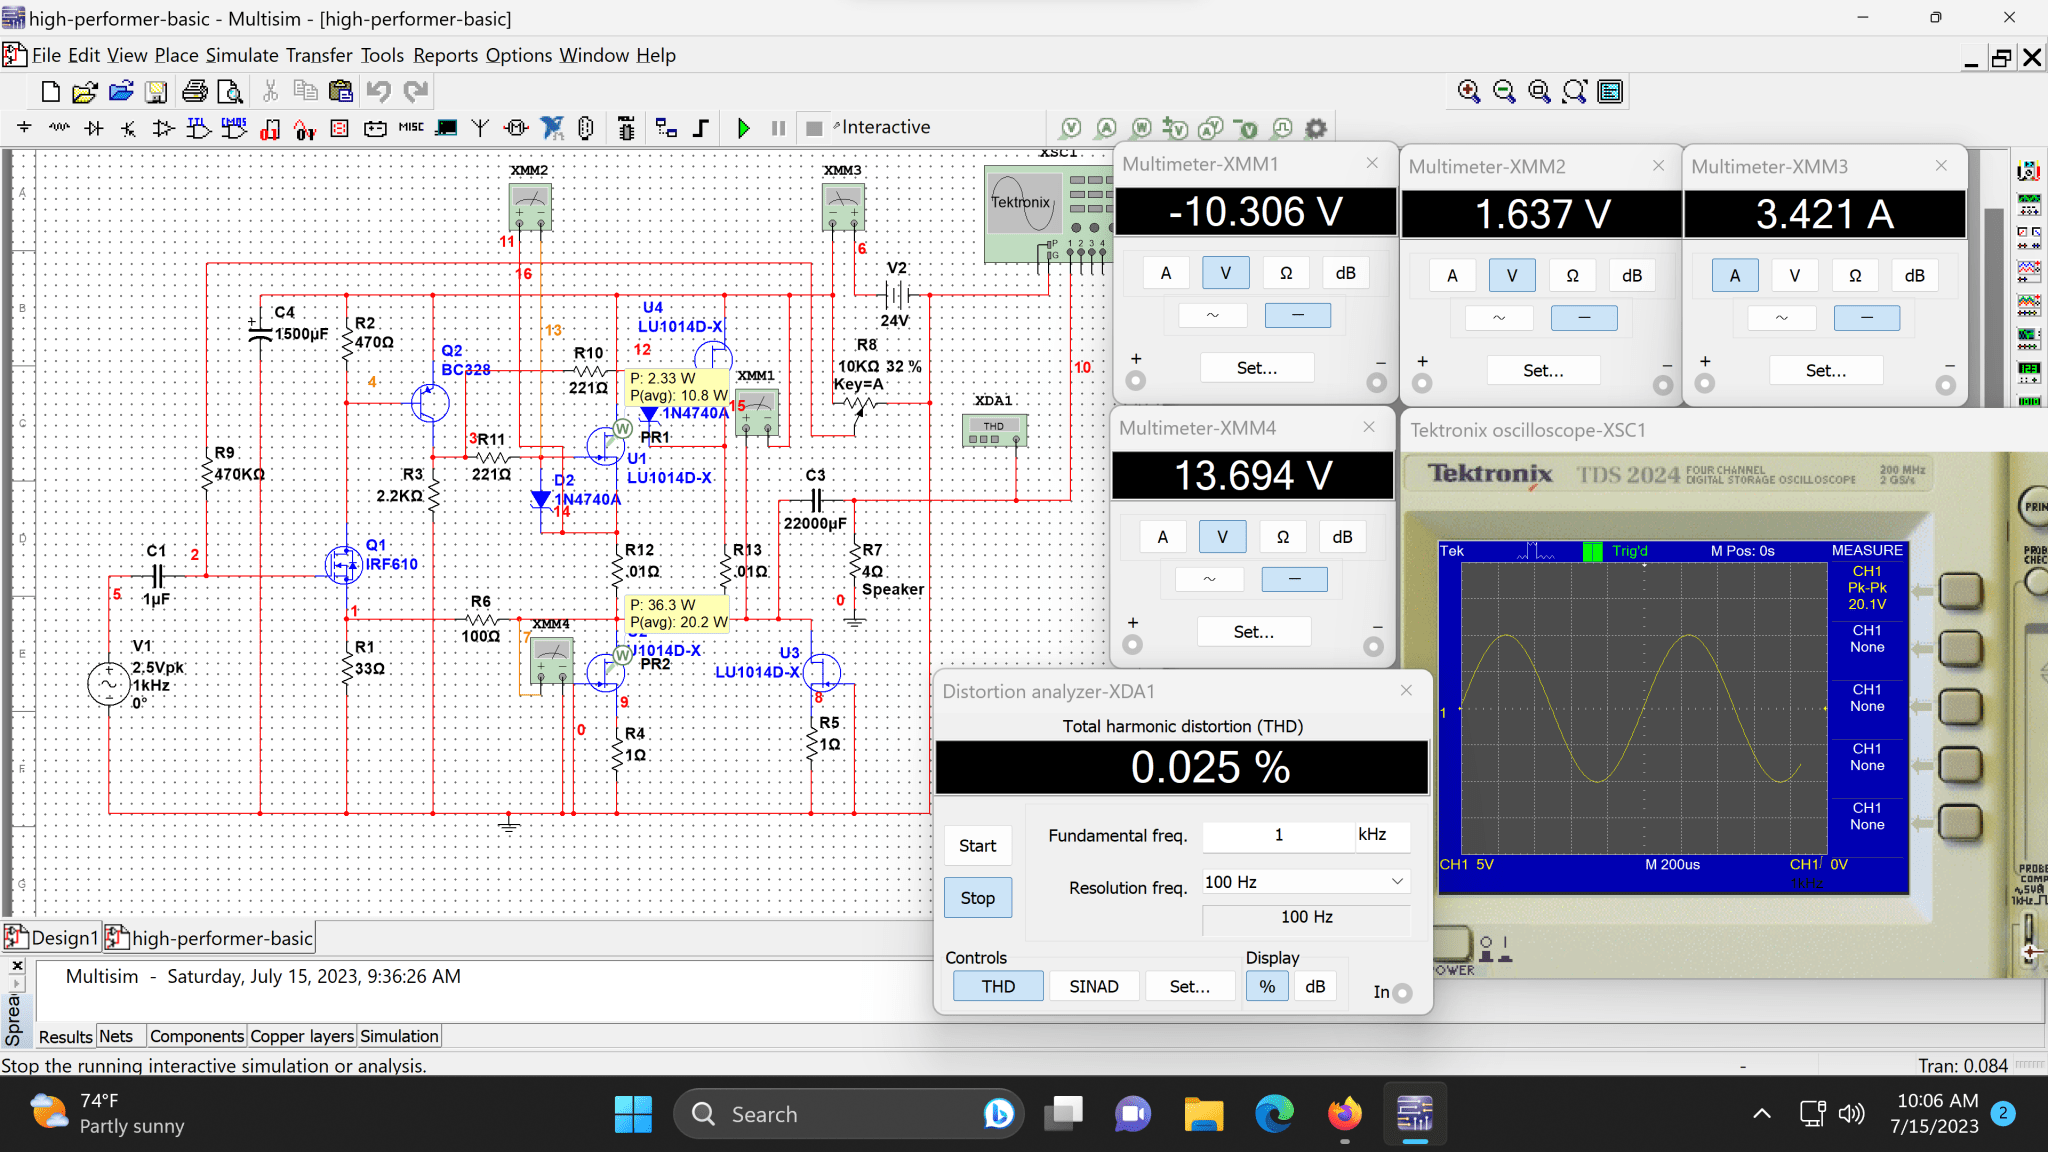2048x1152 pixels.
Task: Open probe settings gear
Action: (x=1316, y=128)
